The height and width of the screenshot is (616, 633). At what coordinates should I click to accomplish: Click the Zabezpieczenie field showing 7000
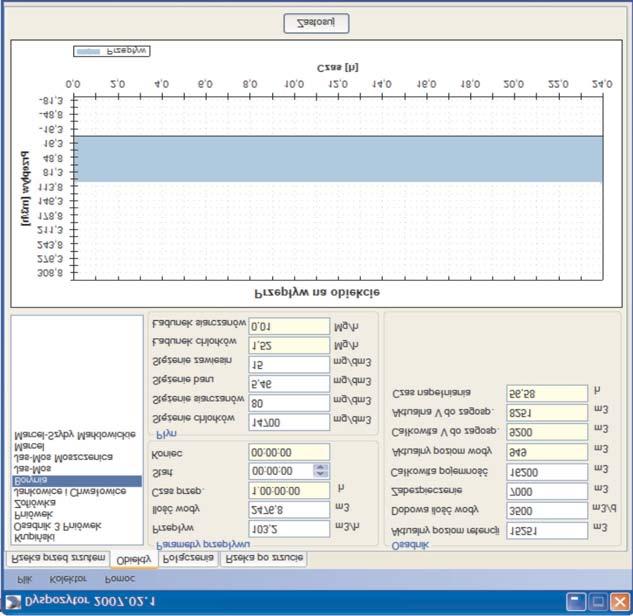547,491
